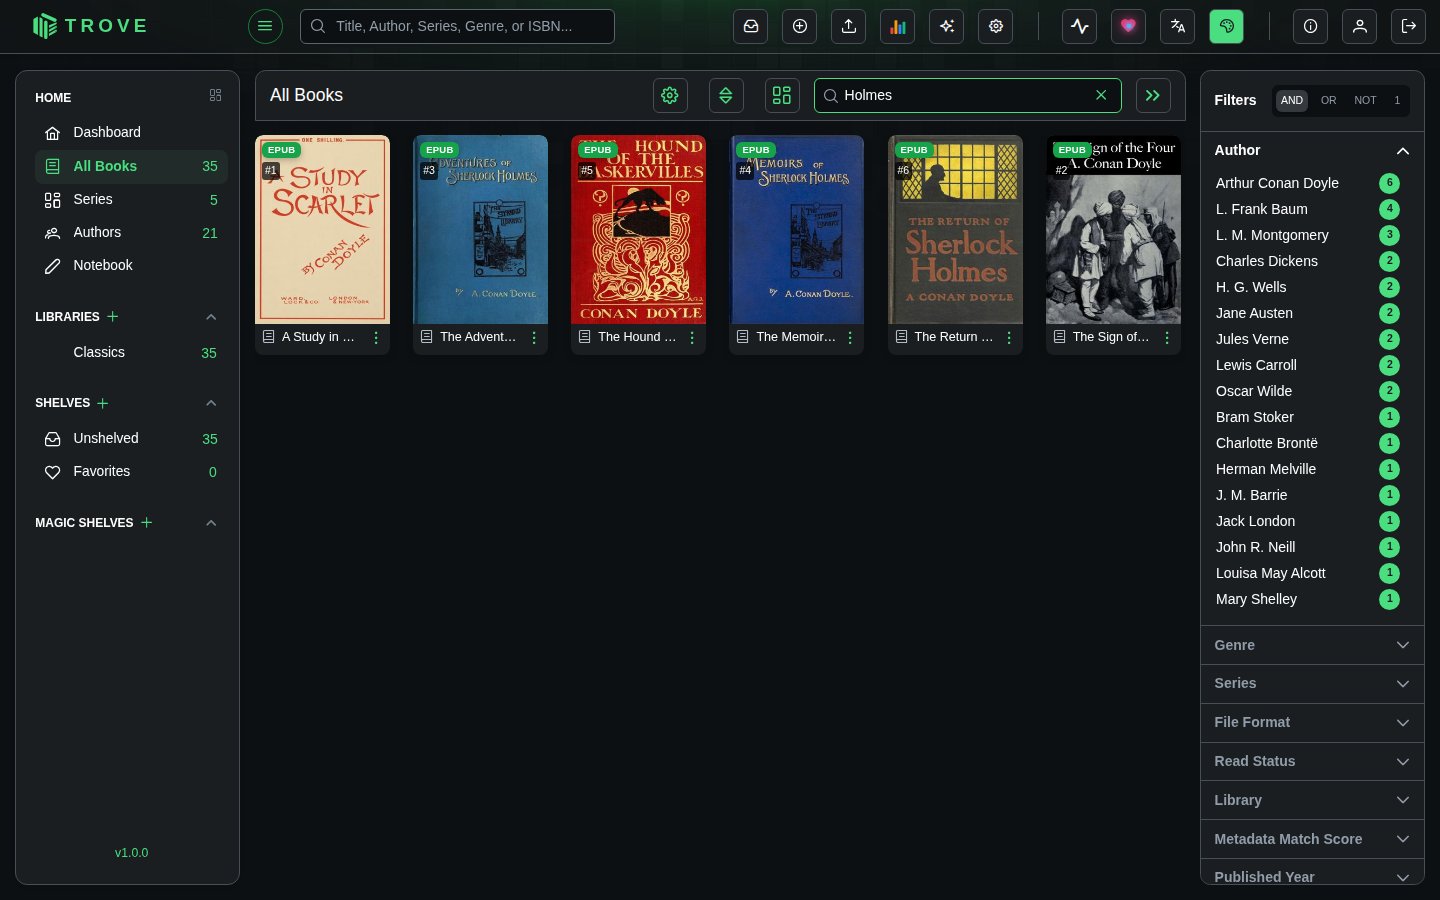Click the heart donate icon

tap(1128, 27)
